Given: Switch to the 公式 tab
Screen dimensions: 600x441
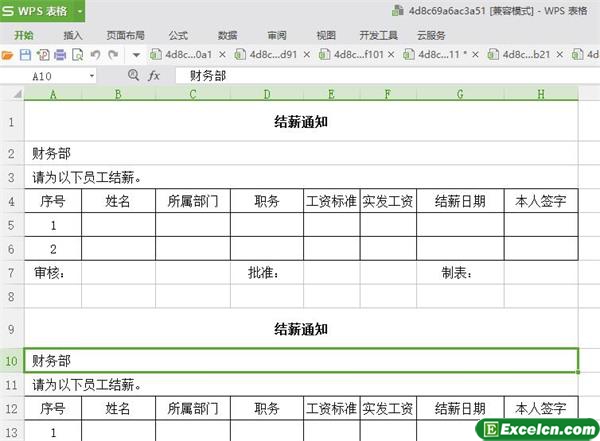Looking at the screenshot, I should (178, 36).
